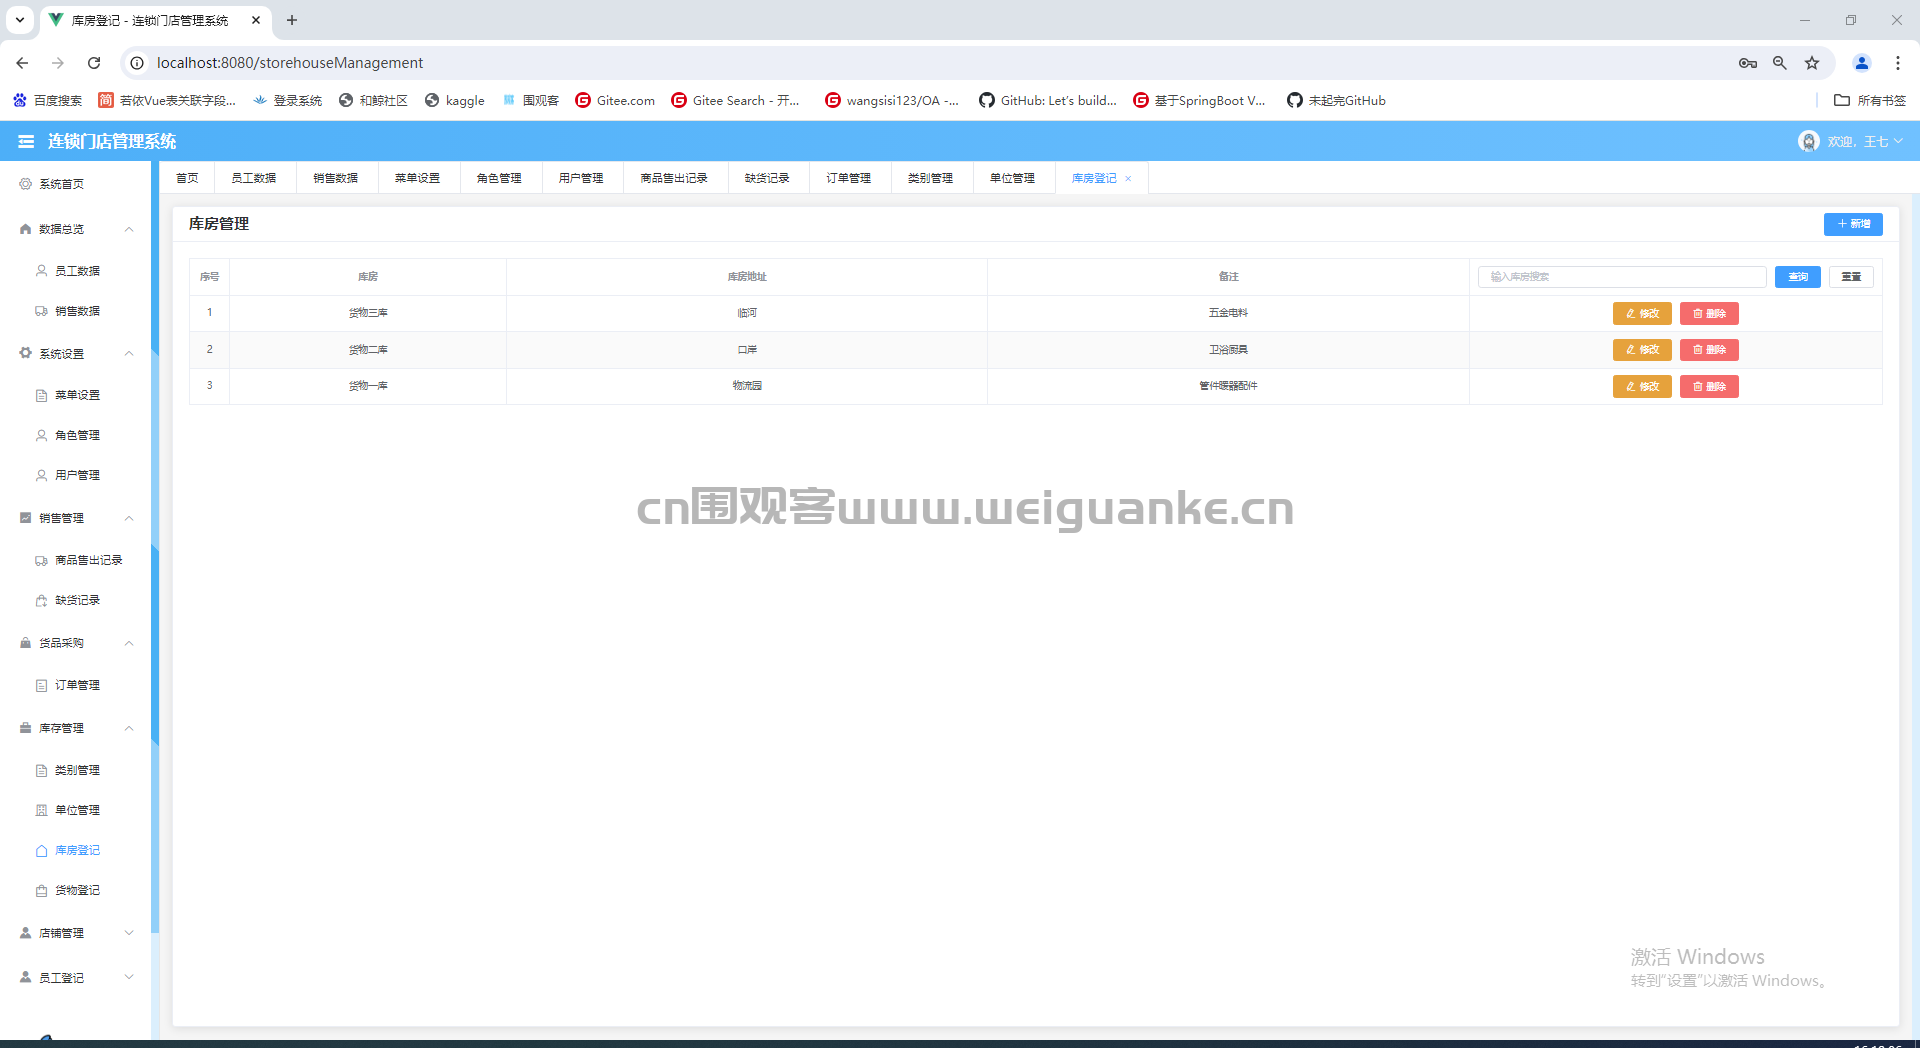Open the 系统首页 sidebar item
The image size is (1920, 1048).
[75, 184]
